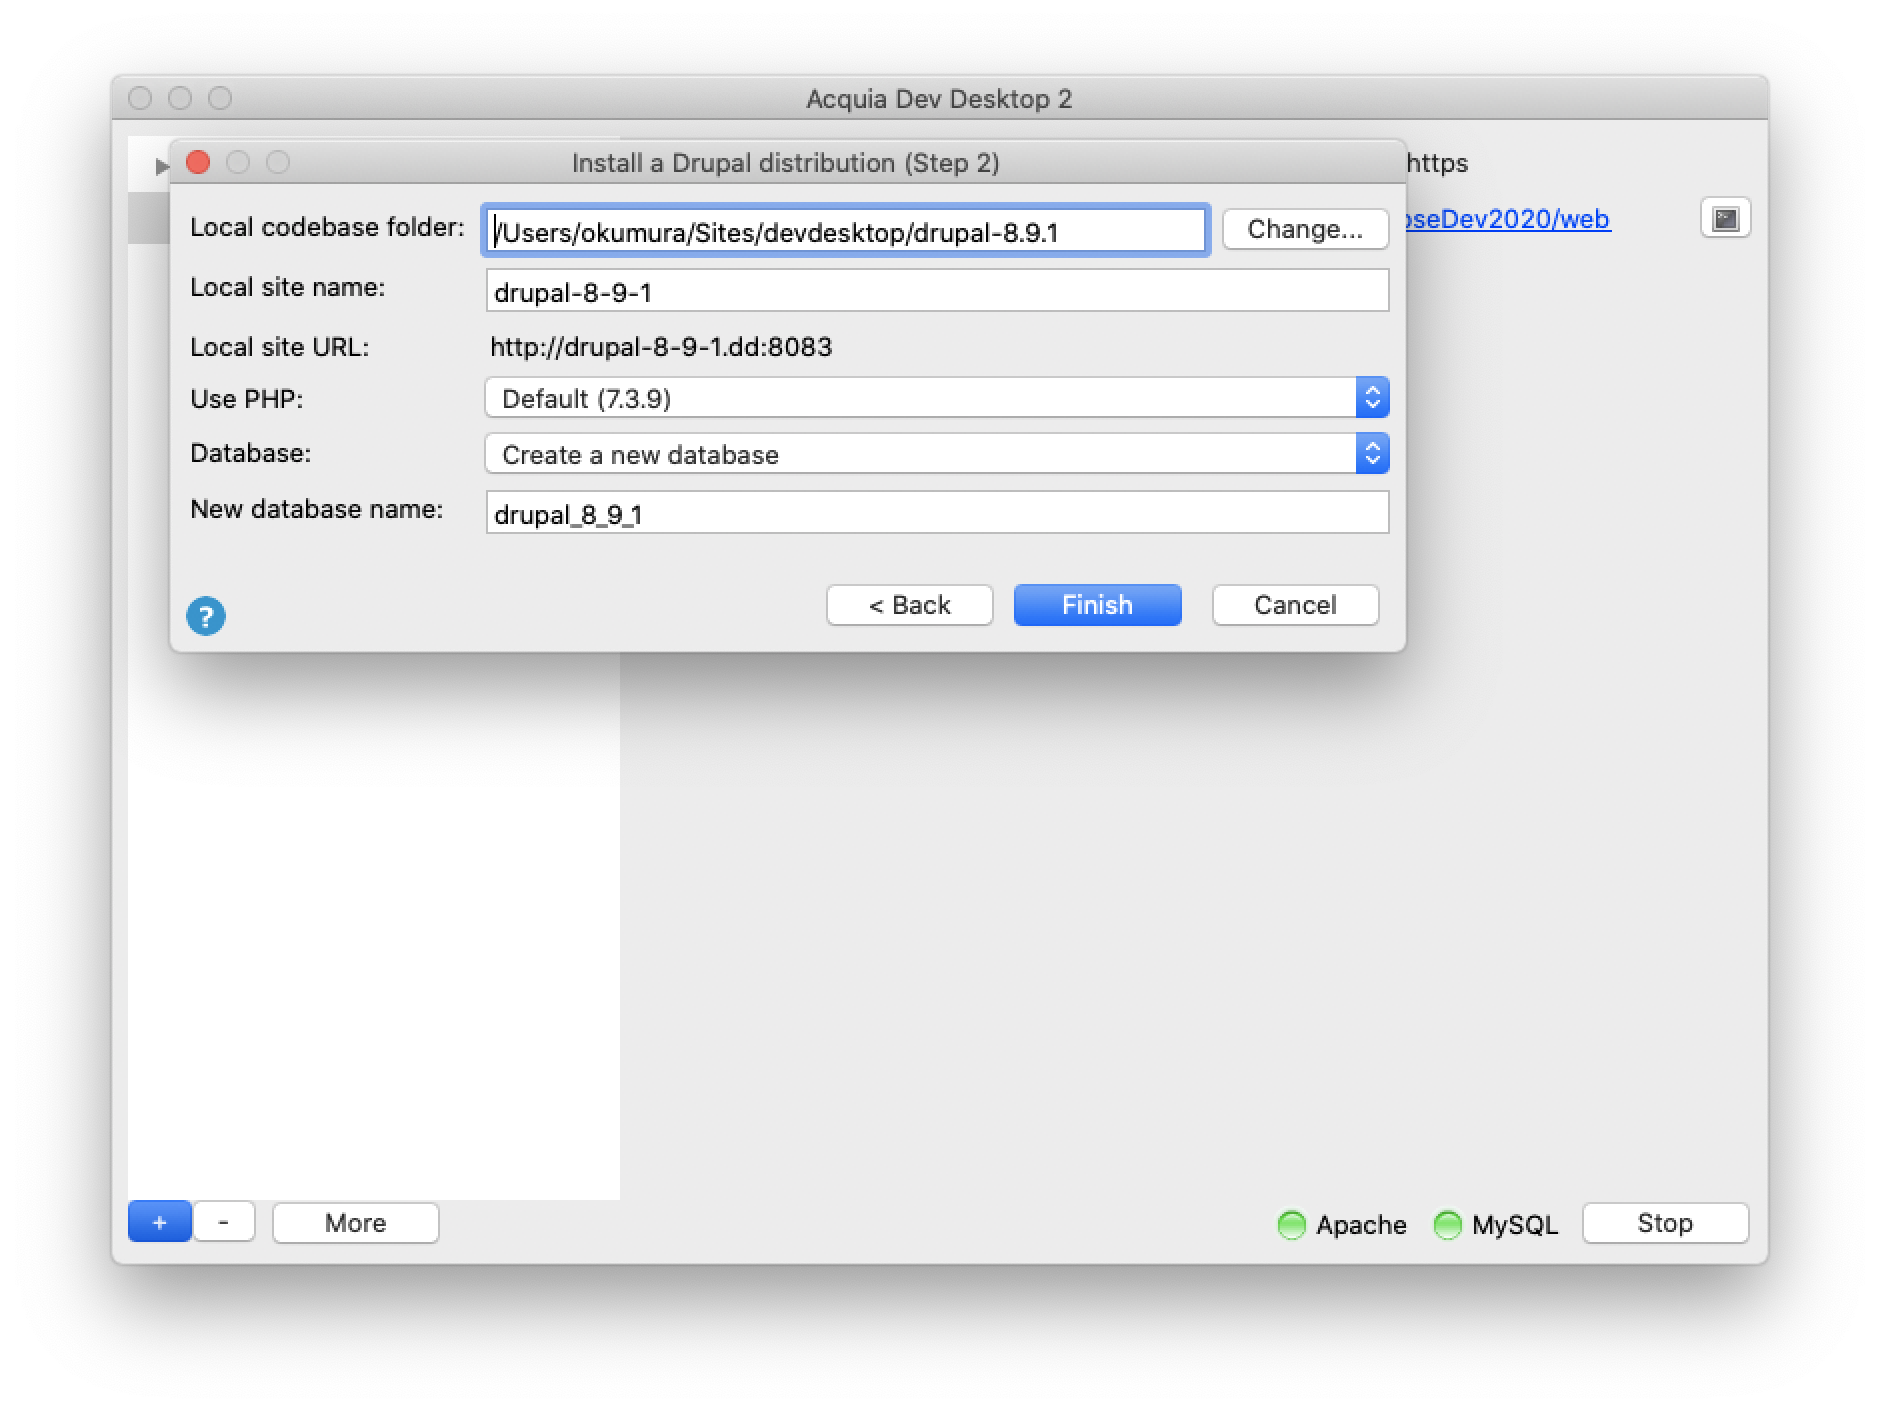1880x1412 pixels.
Task: Edit the New database name field
Action: (x=937, y=513)
